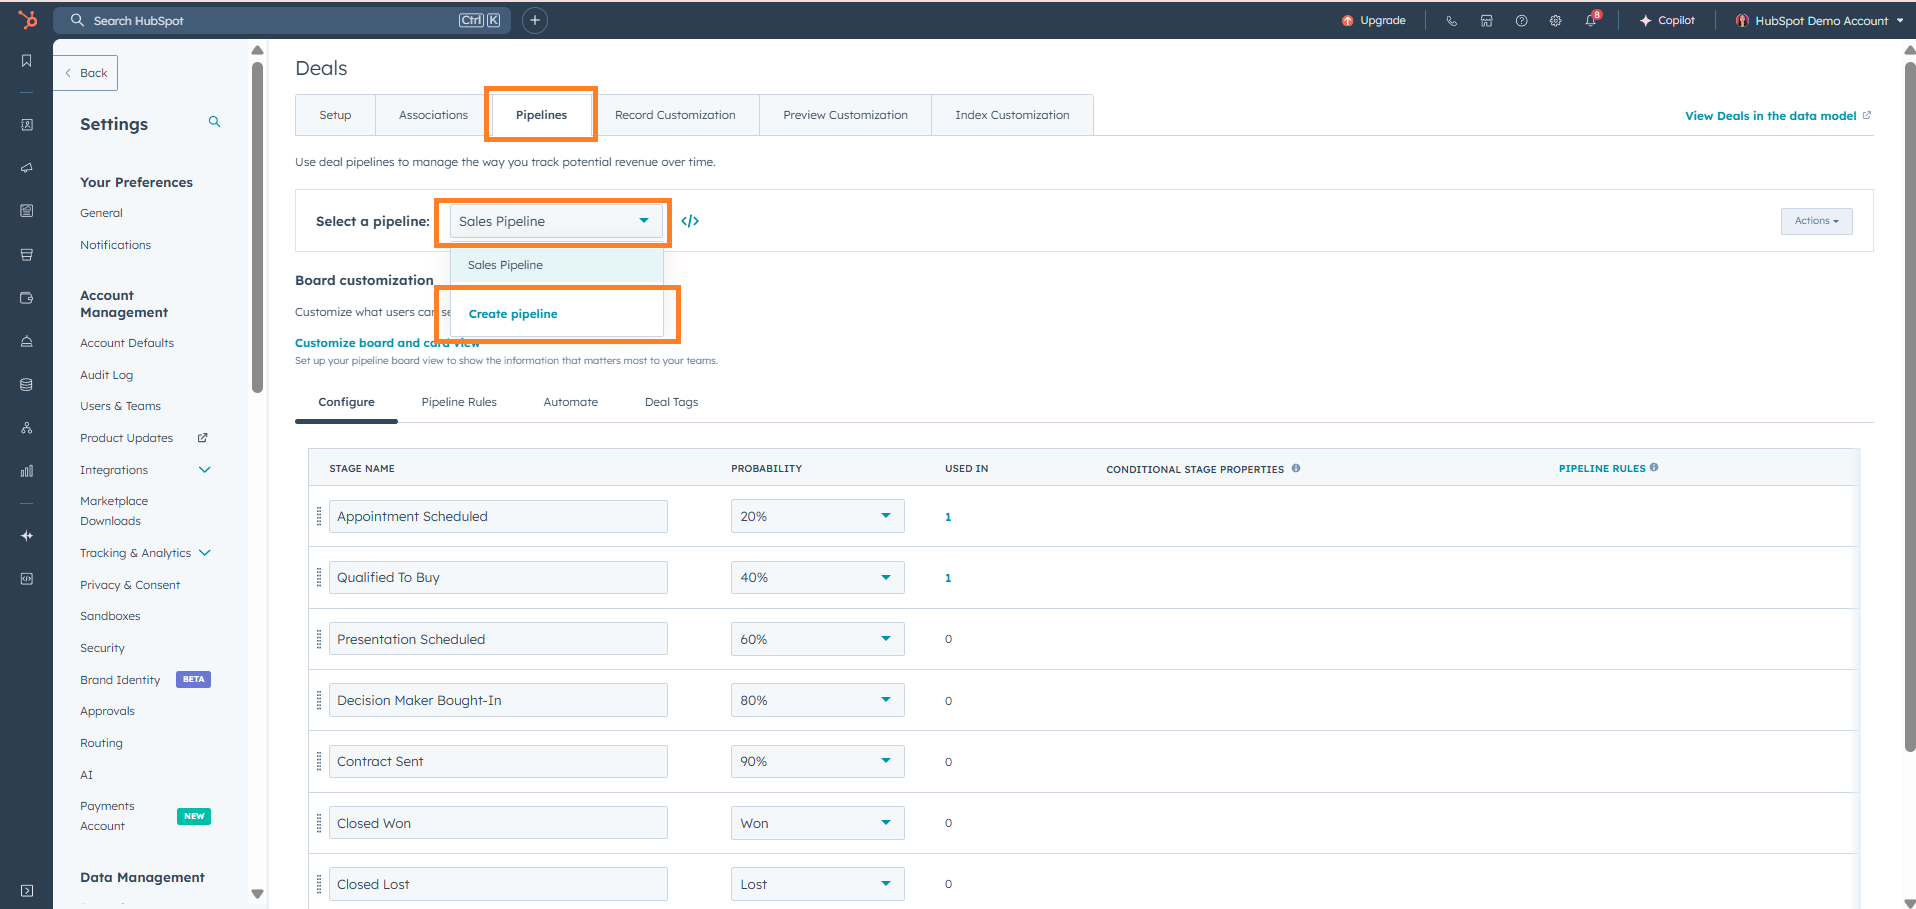Open the Development code icon in sidebar
Image resolution: width=1916 pixels, height=909 pixels.
point(27,579)
